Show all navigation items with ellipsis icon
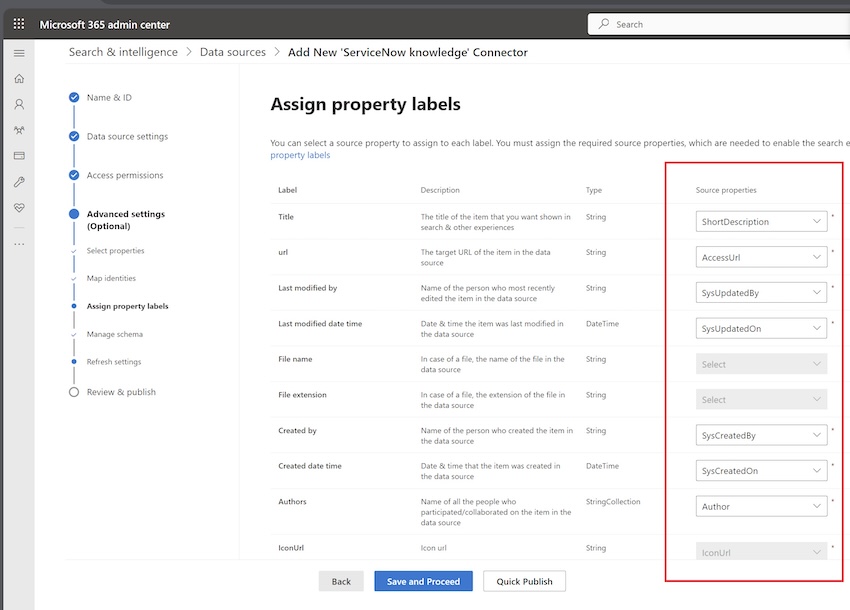The height and width of the screenshot is (610, 850). click(x=17, y=243)
